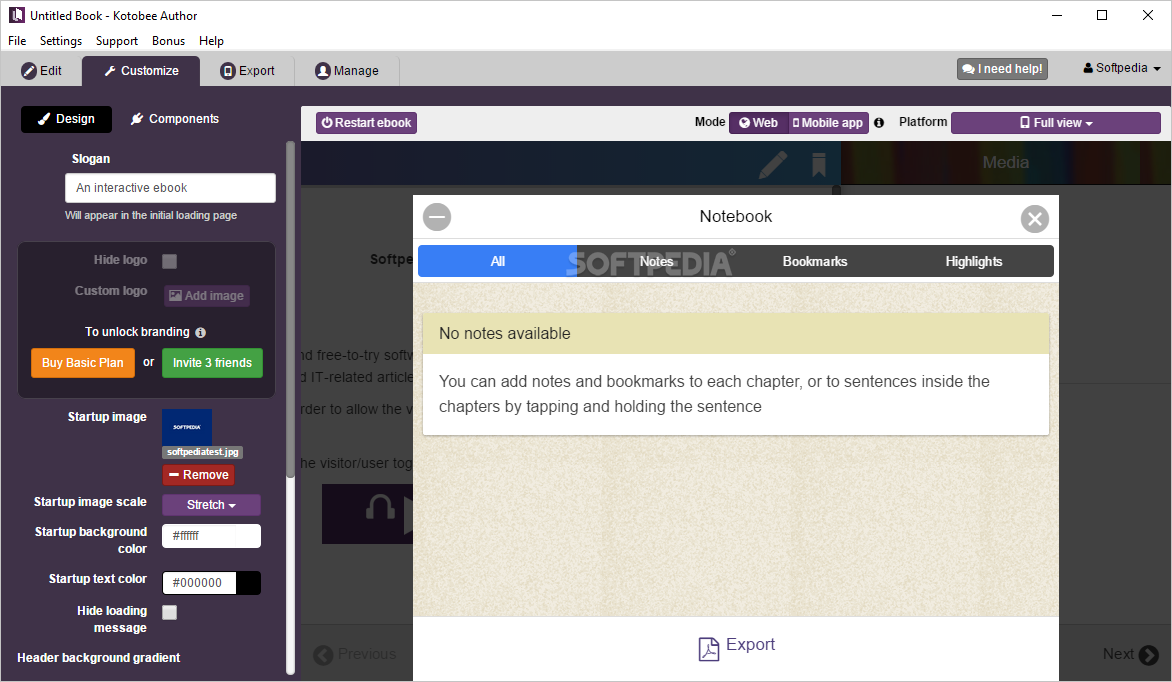Switch to the Edit tab
The image size is (1172, 682).
click(42, 71)
